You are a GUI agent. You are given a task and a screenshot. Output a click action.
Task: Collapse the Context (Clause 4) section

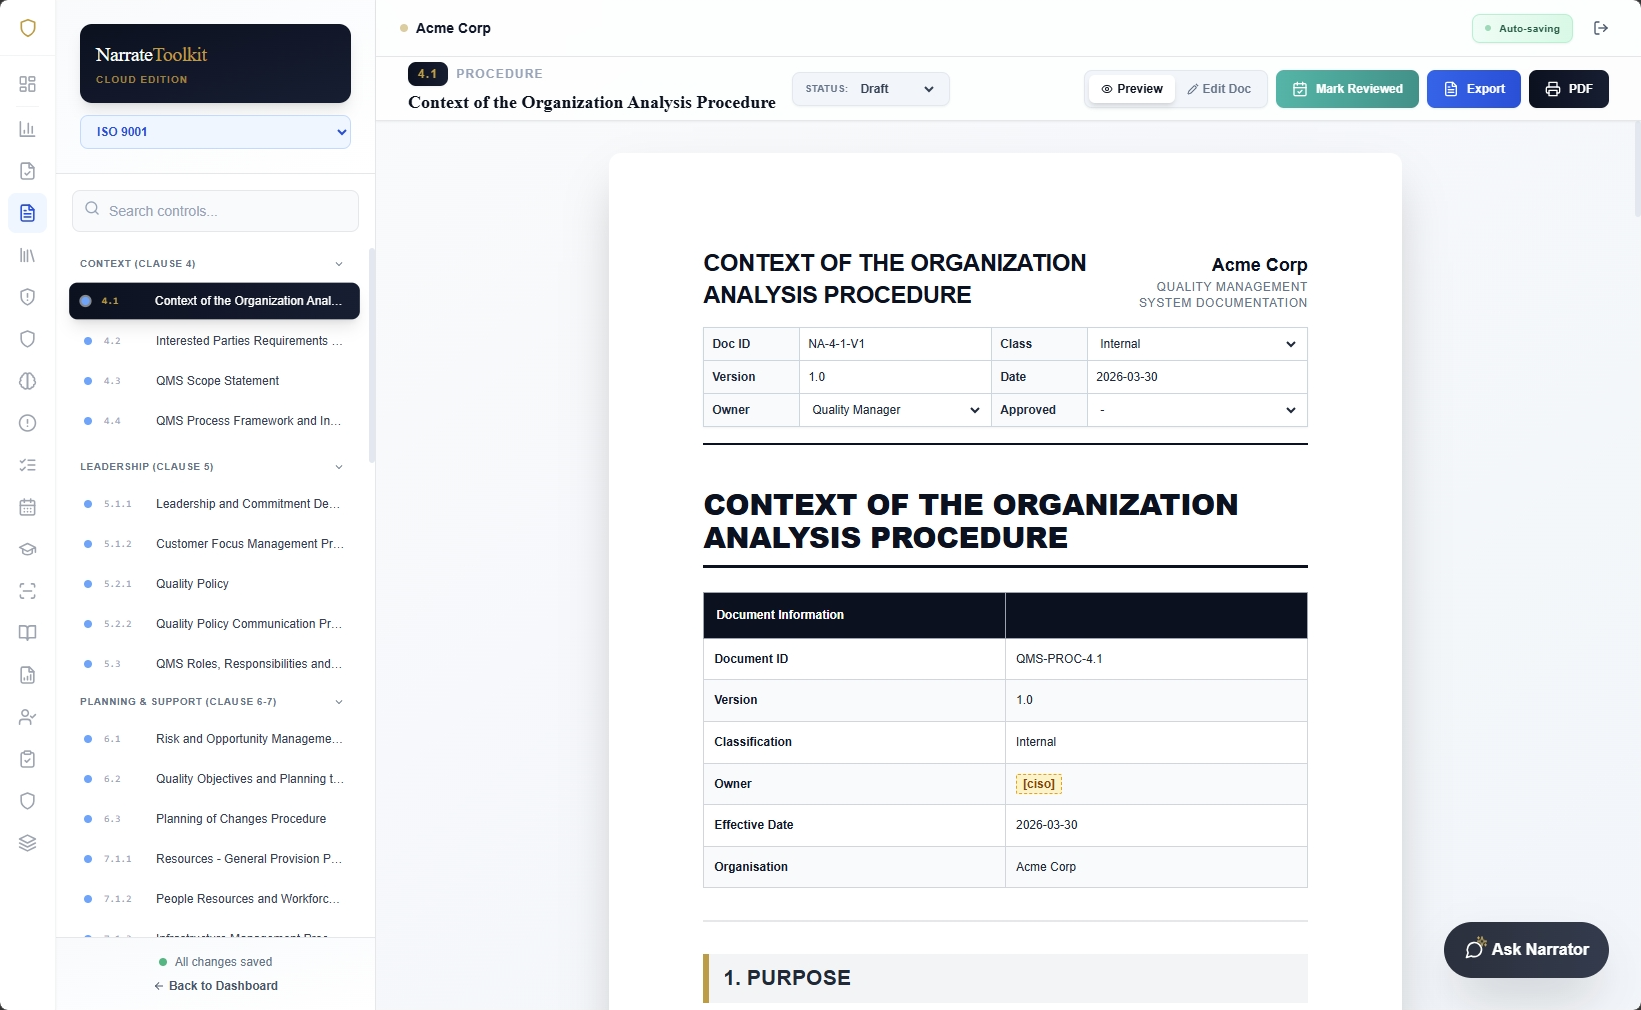(339, 263)
